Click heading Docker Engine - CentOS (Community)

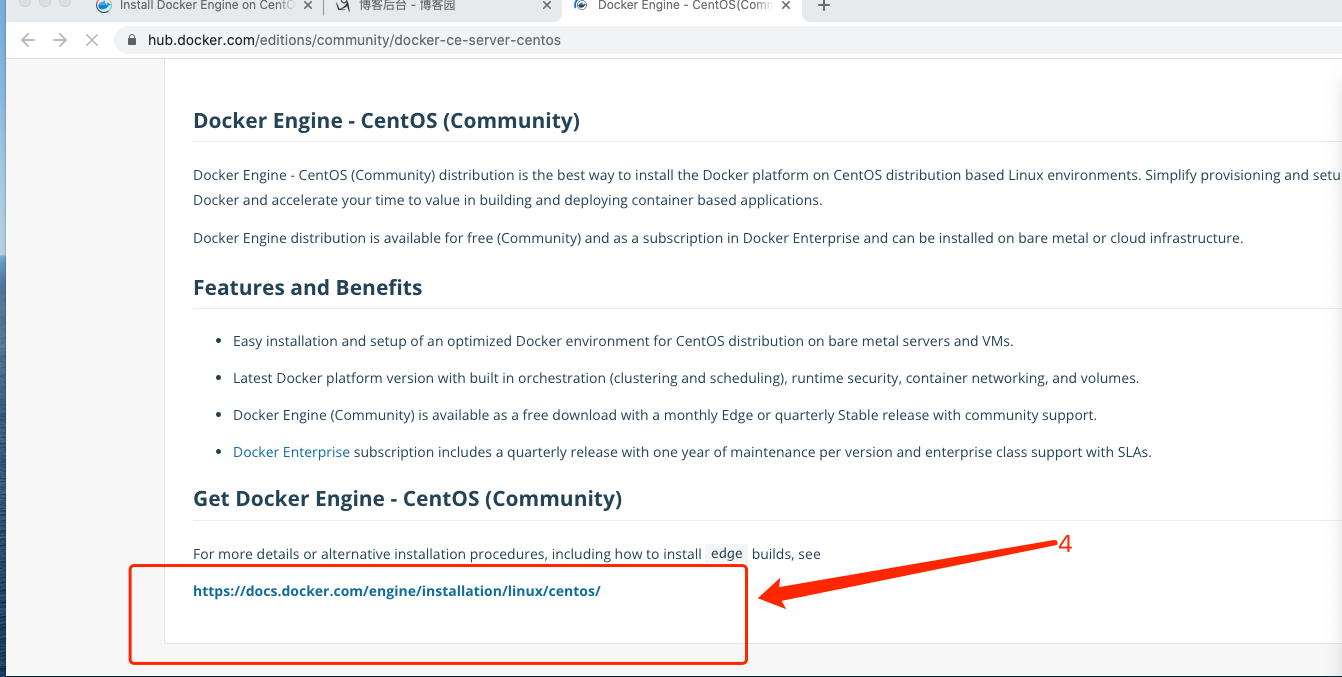point(386,121)
